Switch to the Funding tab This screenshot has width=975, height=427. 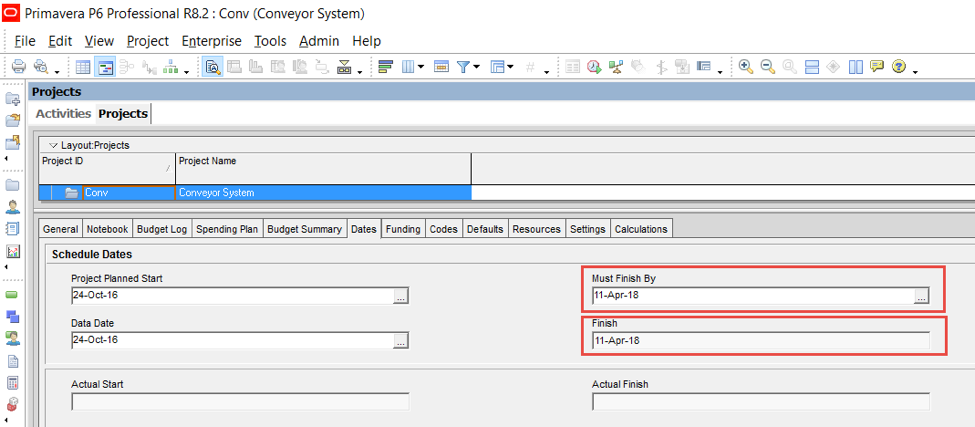tap(403, 229)
